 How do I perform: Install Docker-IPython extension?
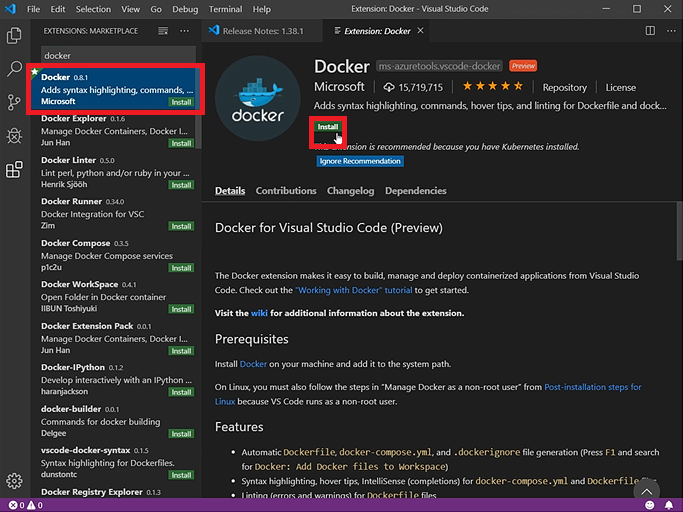click(181, 392)
